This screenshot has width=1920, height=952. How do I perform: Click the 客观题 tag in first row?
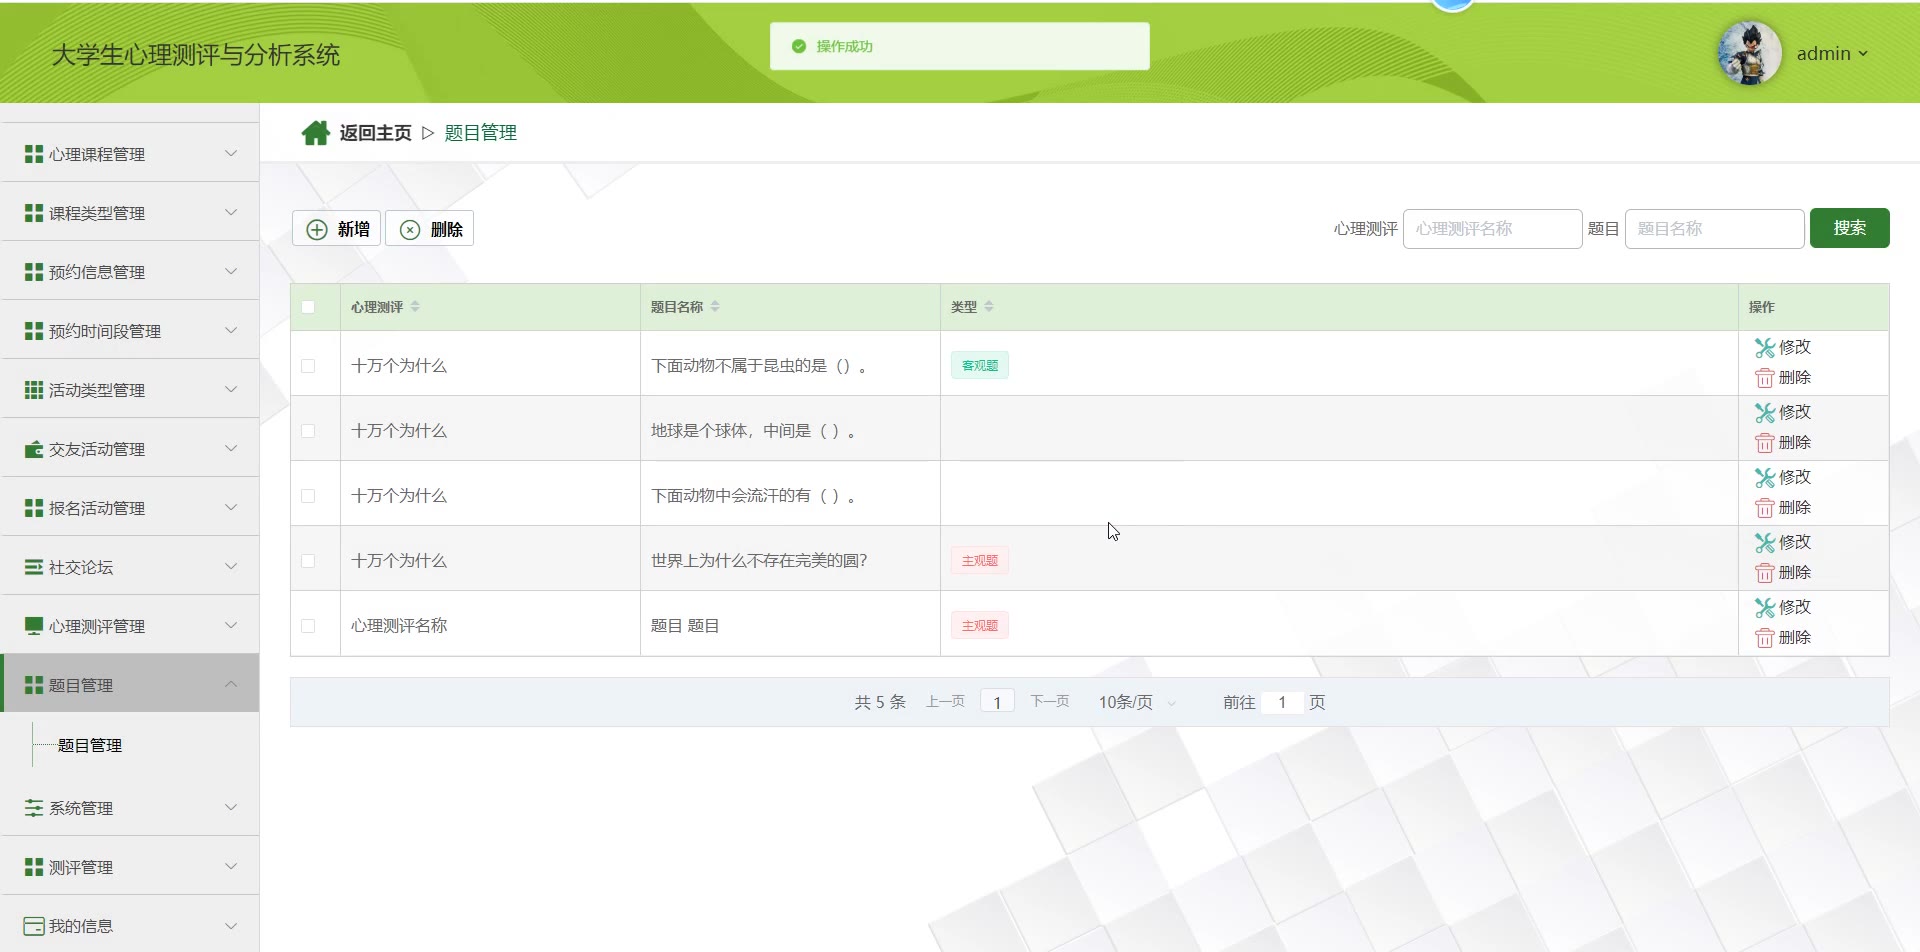click(x=979, y=366)
